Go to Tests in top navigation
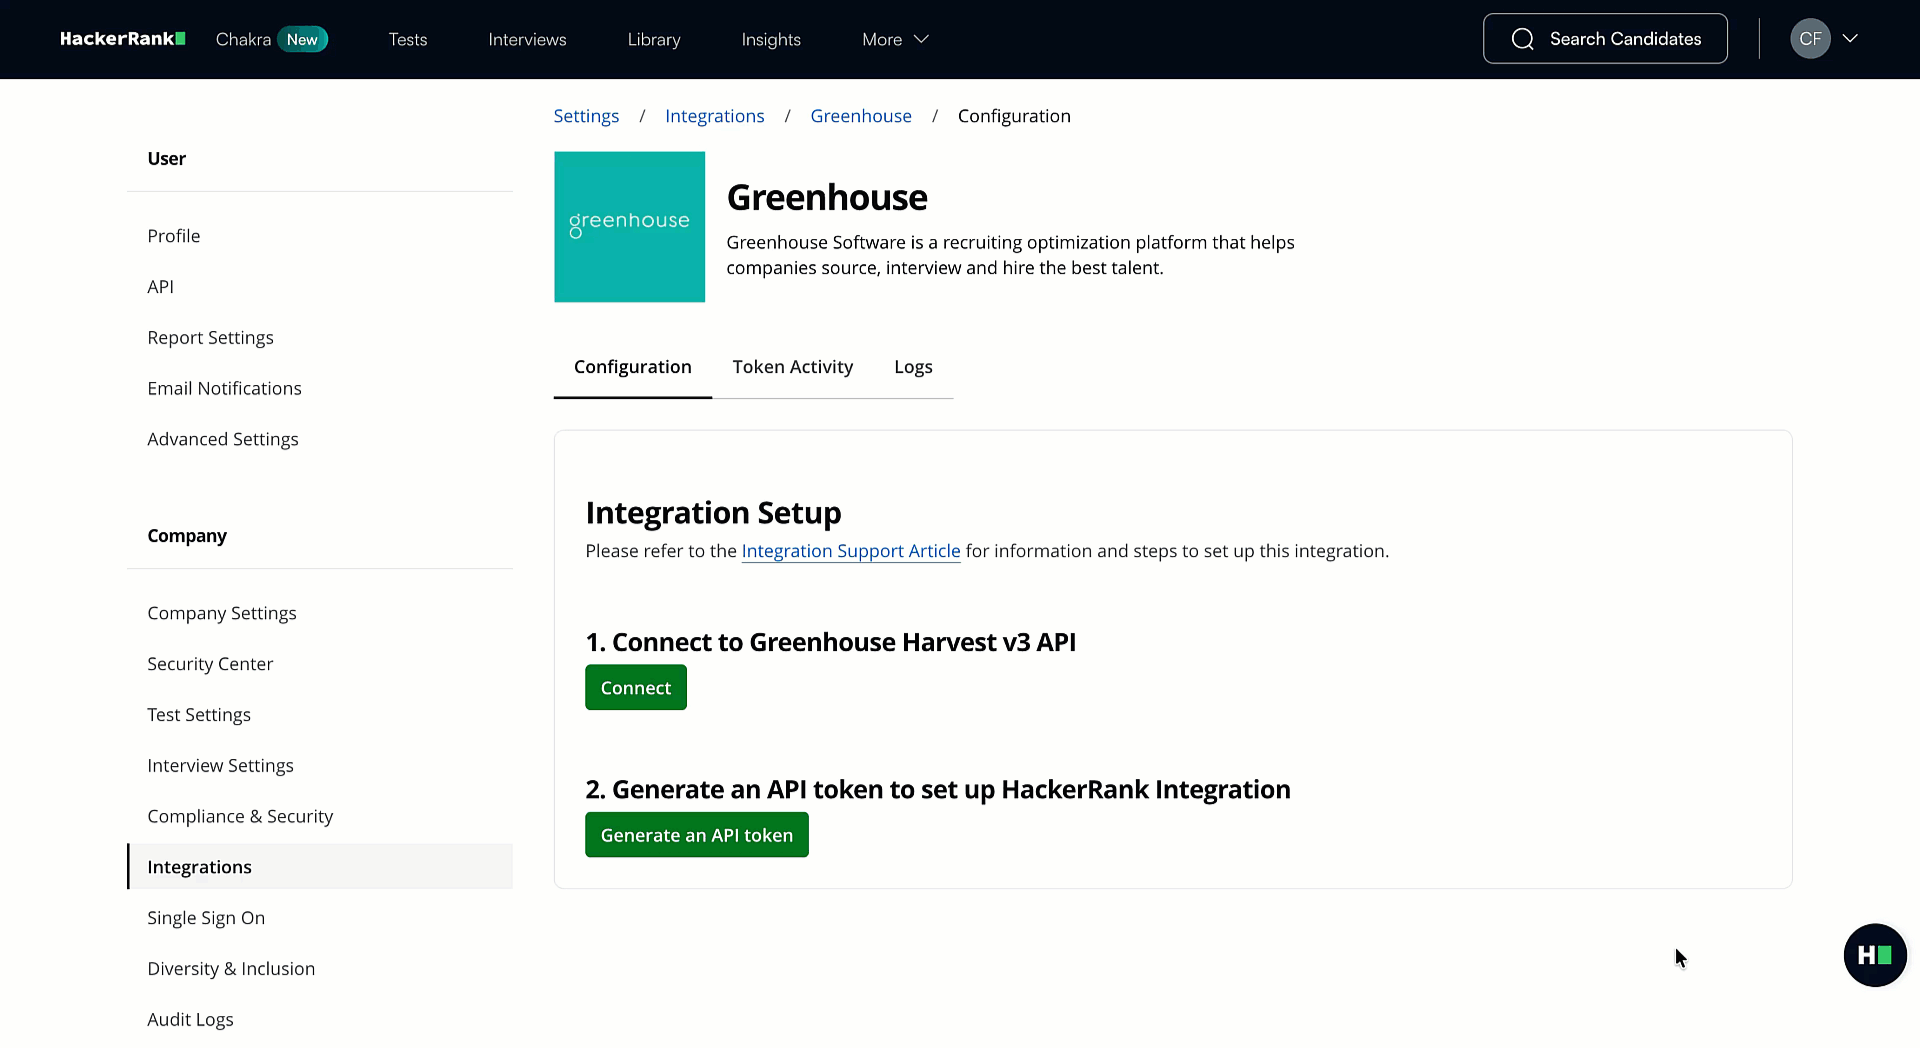Image resolution: width=1920 pixels, height=1048 pixels. point(408,39)
